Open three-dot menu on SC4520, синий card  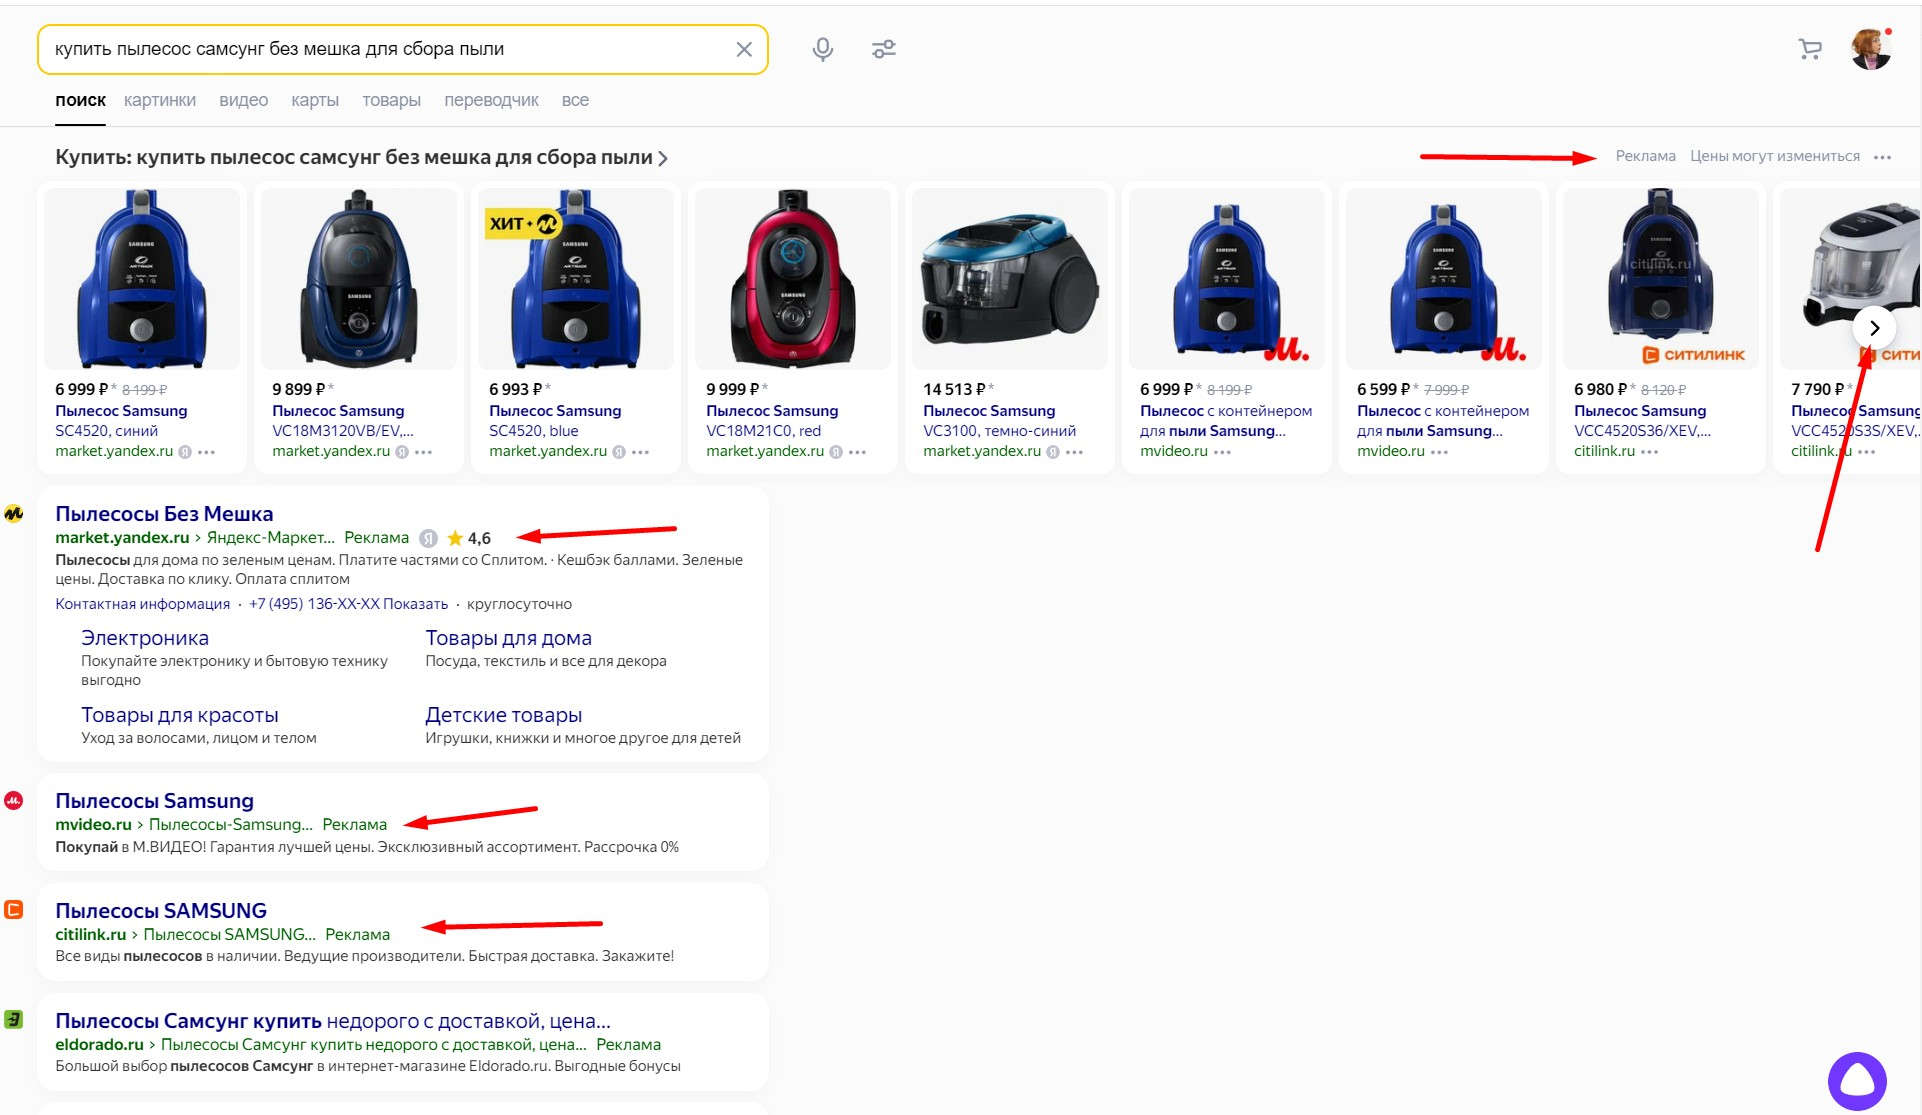pos(206,452)
